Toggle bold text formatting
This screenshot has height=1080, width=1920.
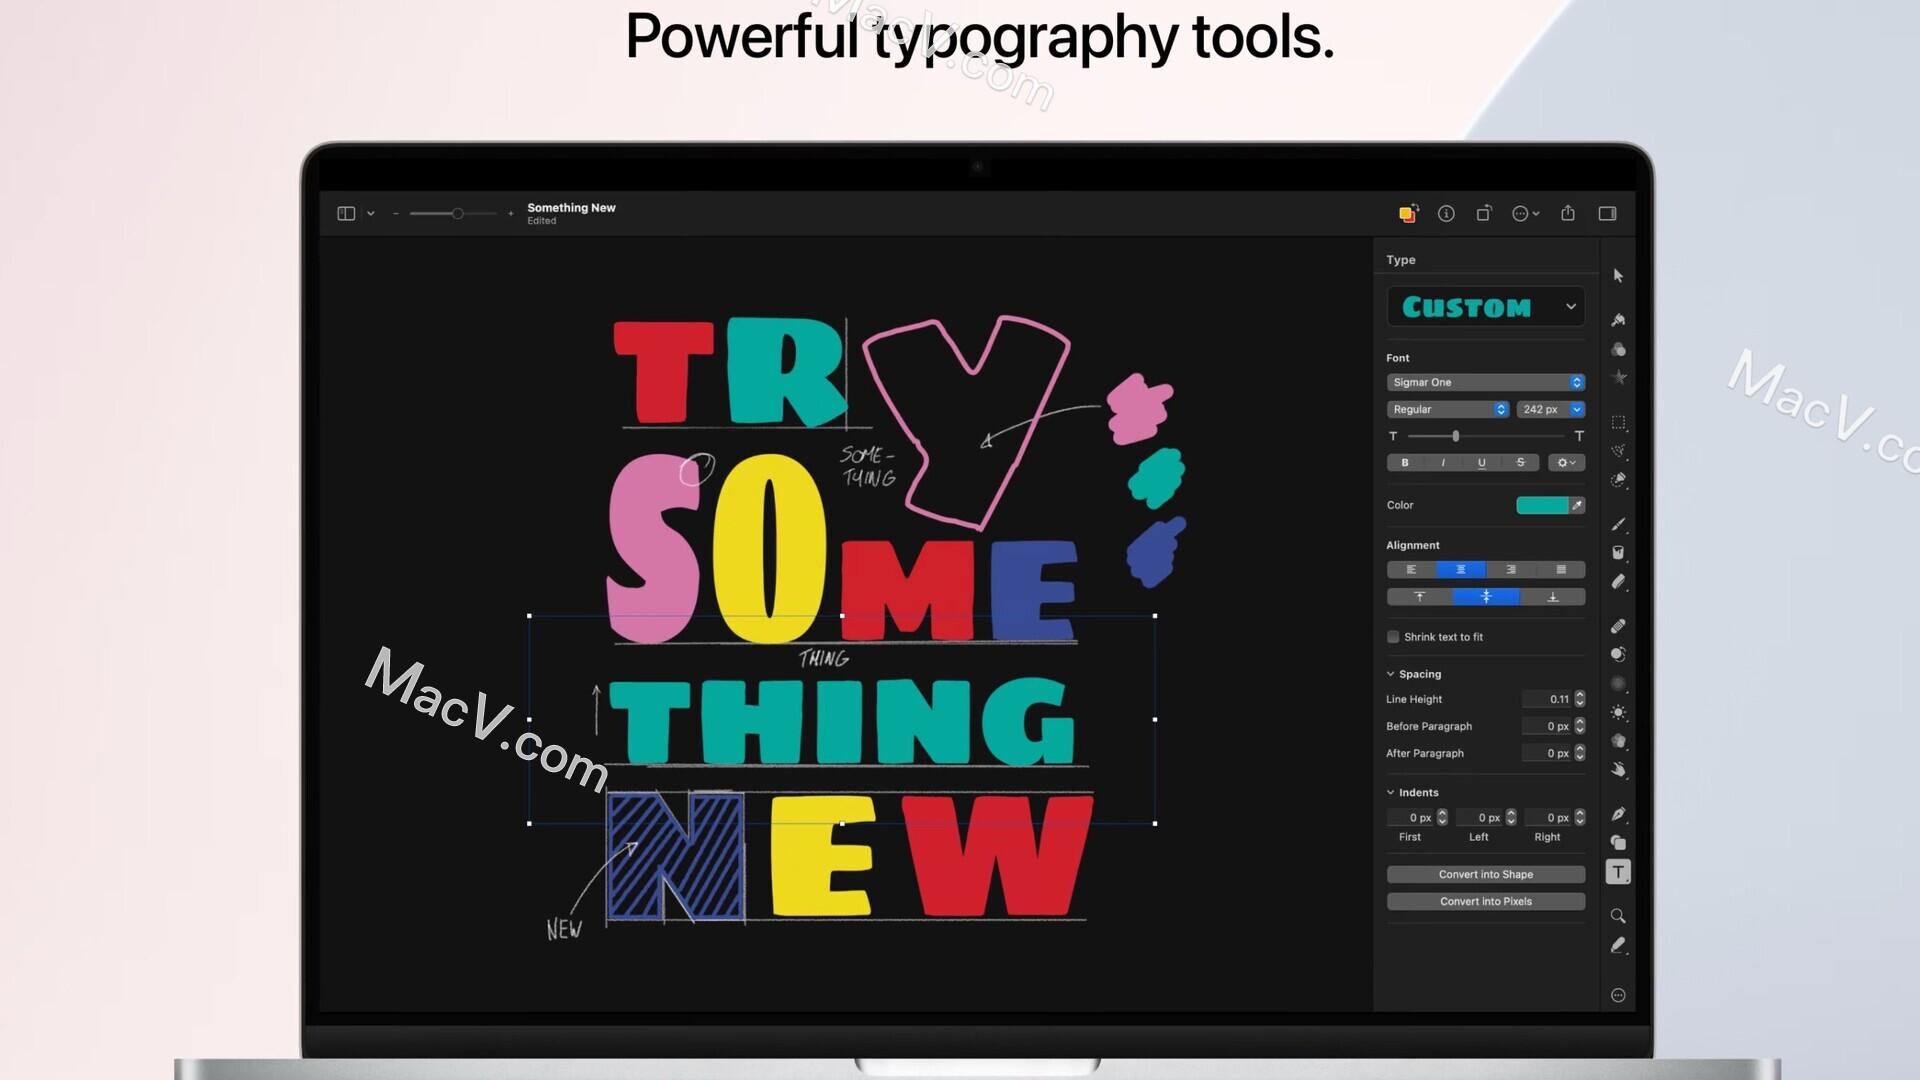coord(1405,463)
